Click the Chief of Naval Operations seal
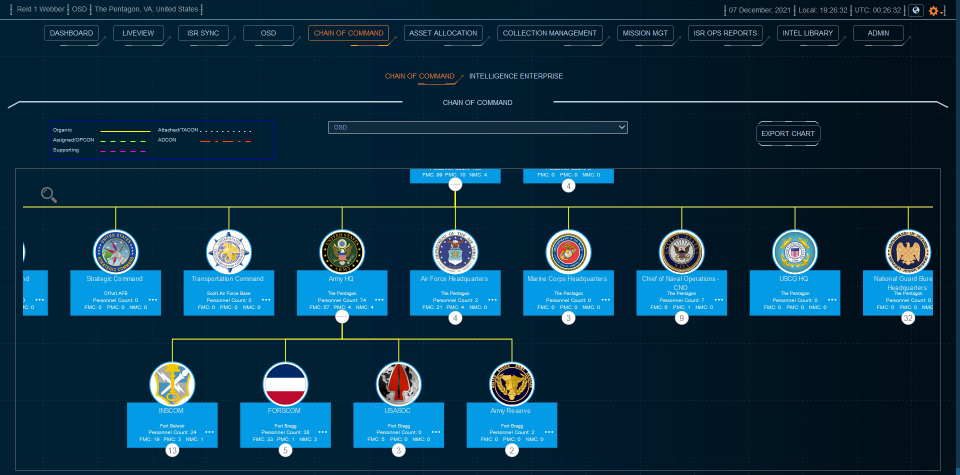This screenshot has height=475, width=960. [x=681, y=252]
